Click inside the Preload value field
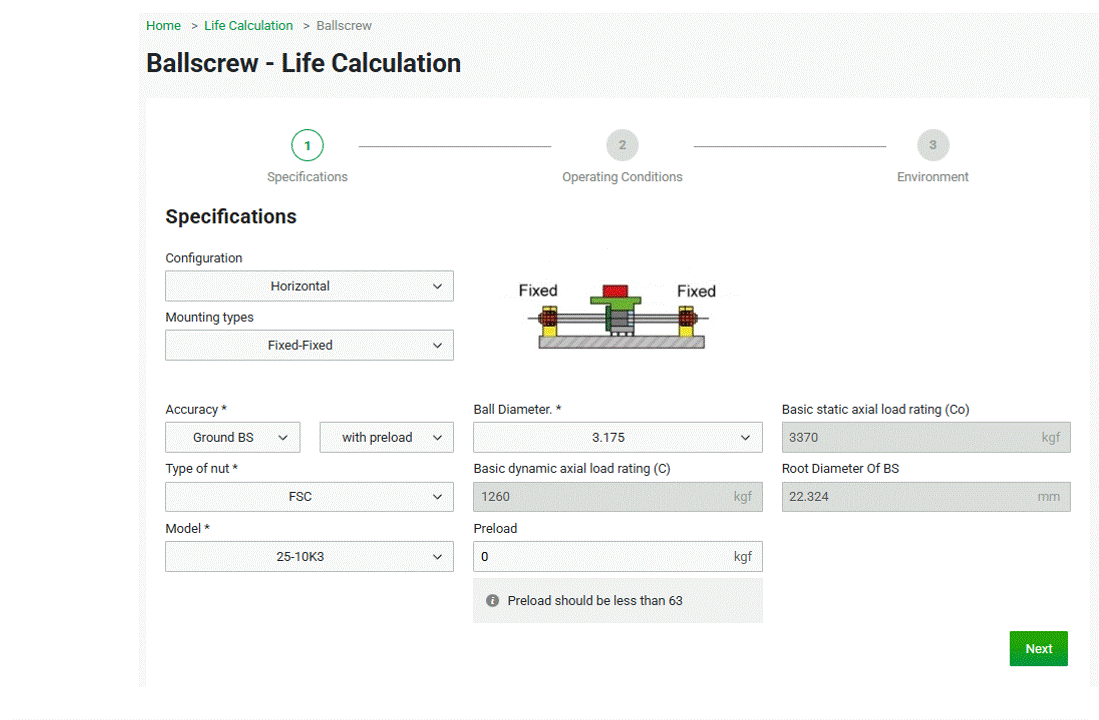 [600, 556]
